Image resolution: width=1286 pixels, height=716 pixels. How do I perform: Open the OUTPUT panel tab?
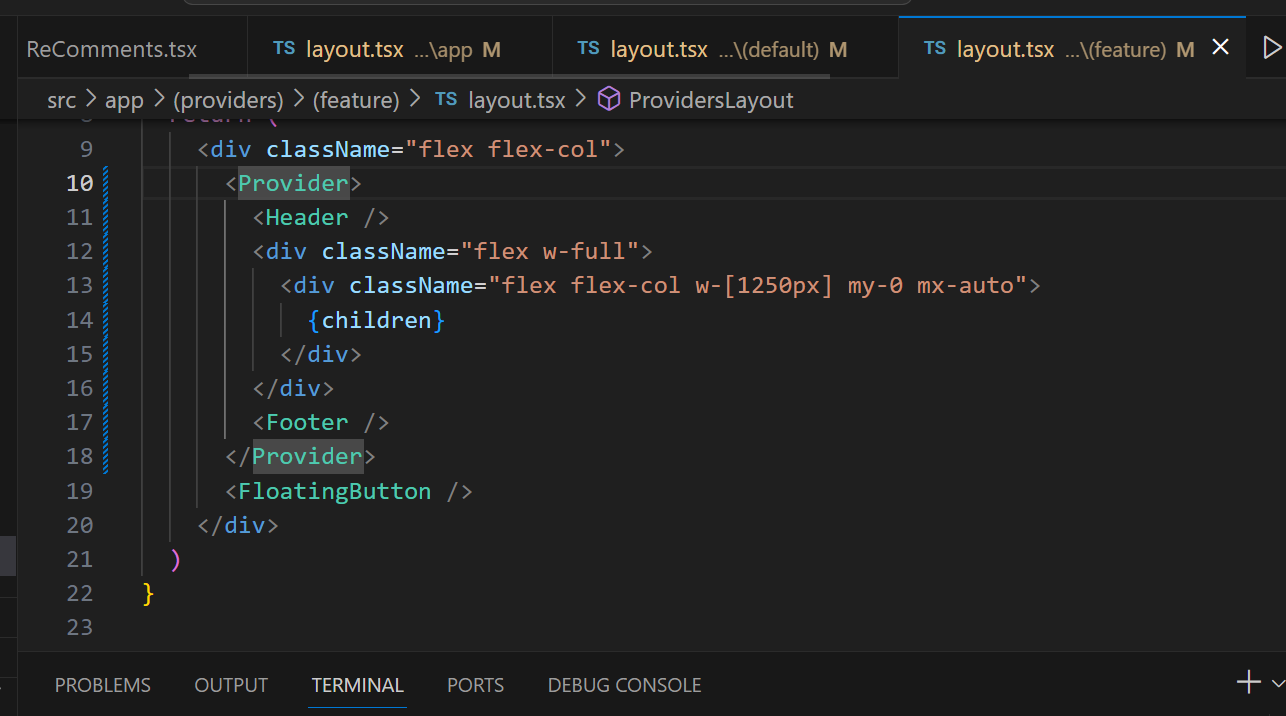[231, 685]
